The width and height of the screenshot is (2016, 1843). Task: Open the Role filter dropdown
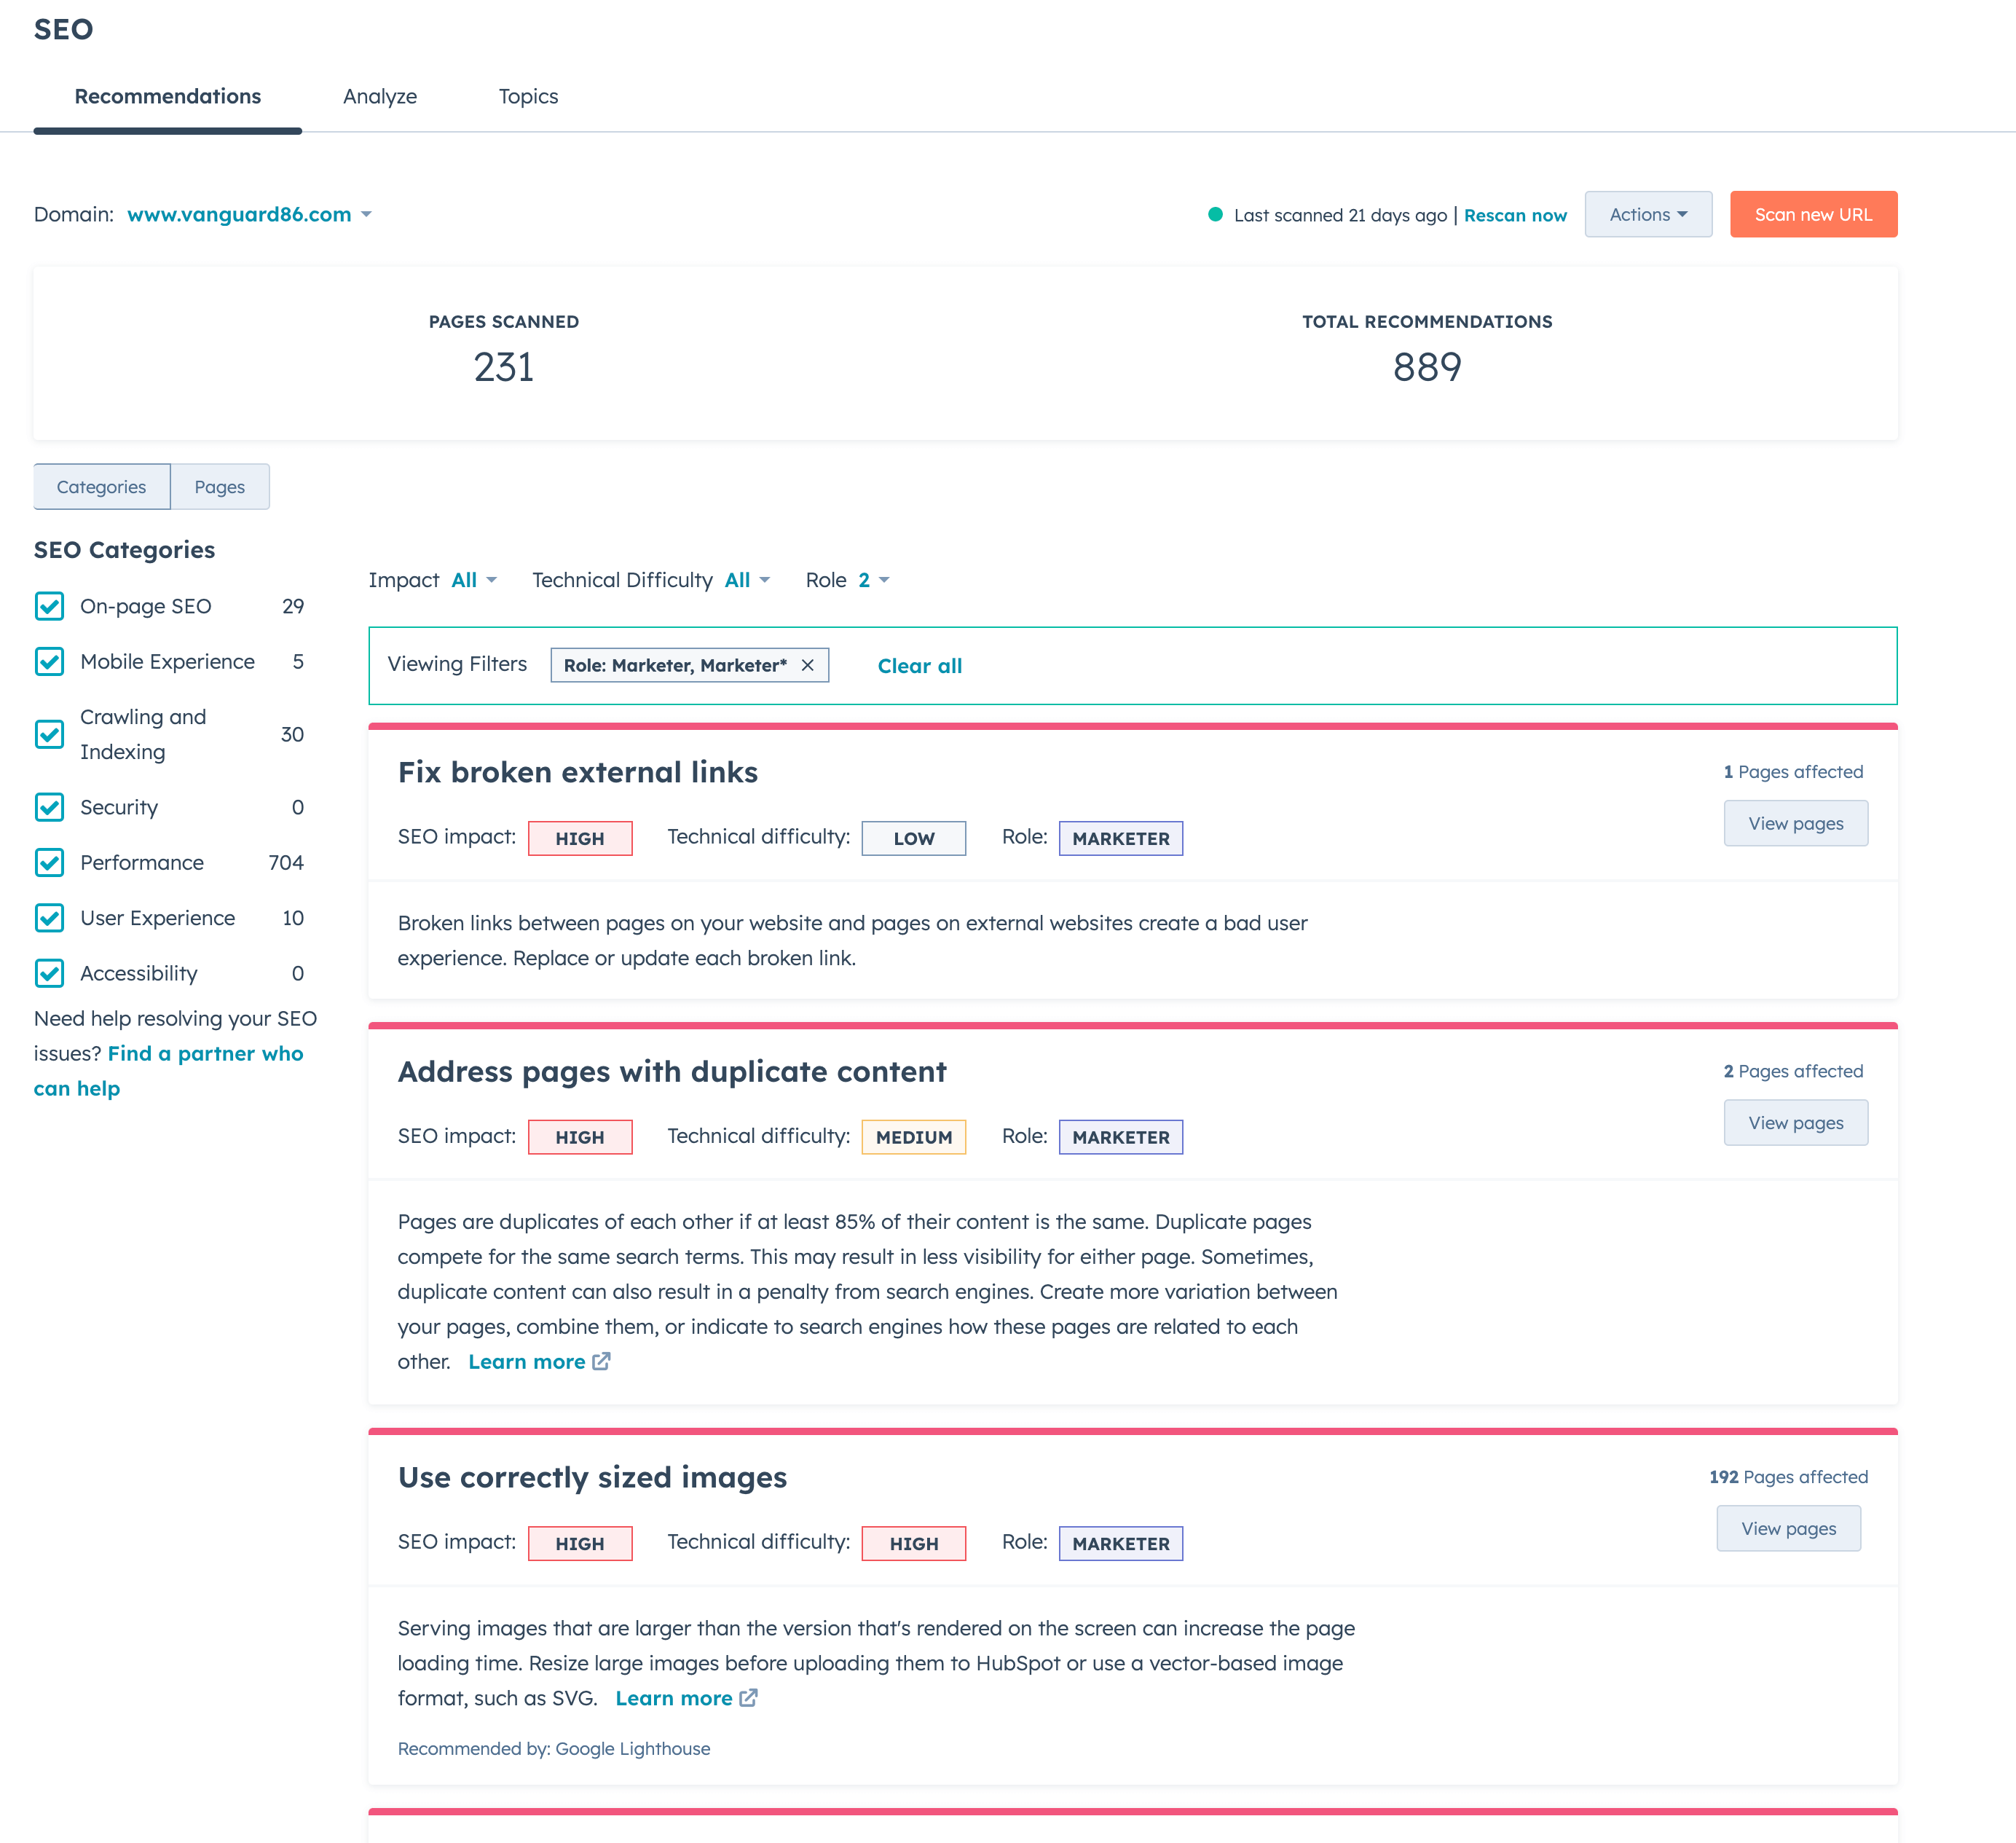point(872,580)
